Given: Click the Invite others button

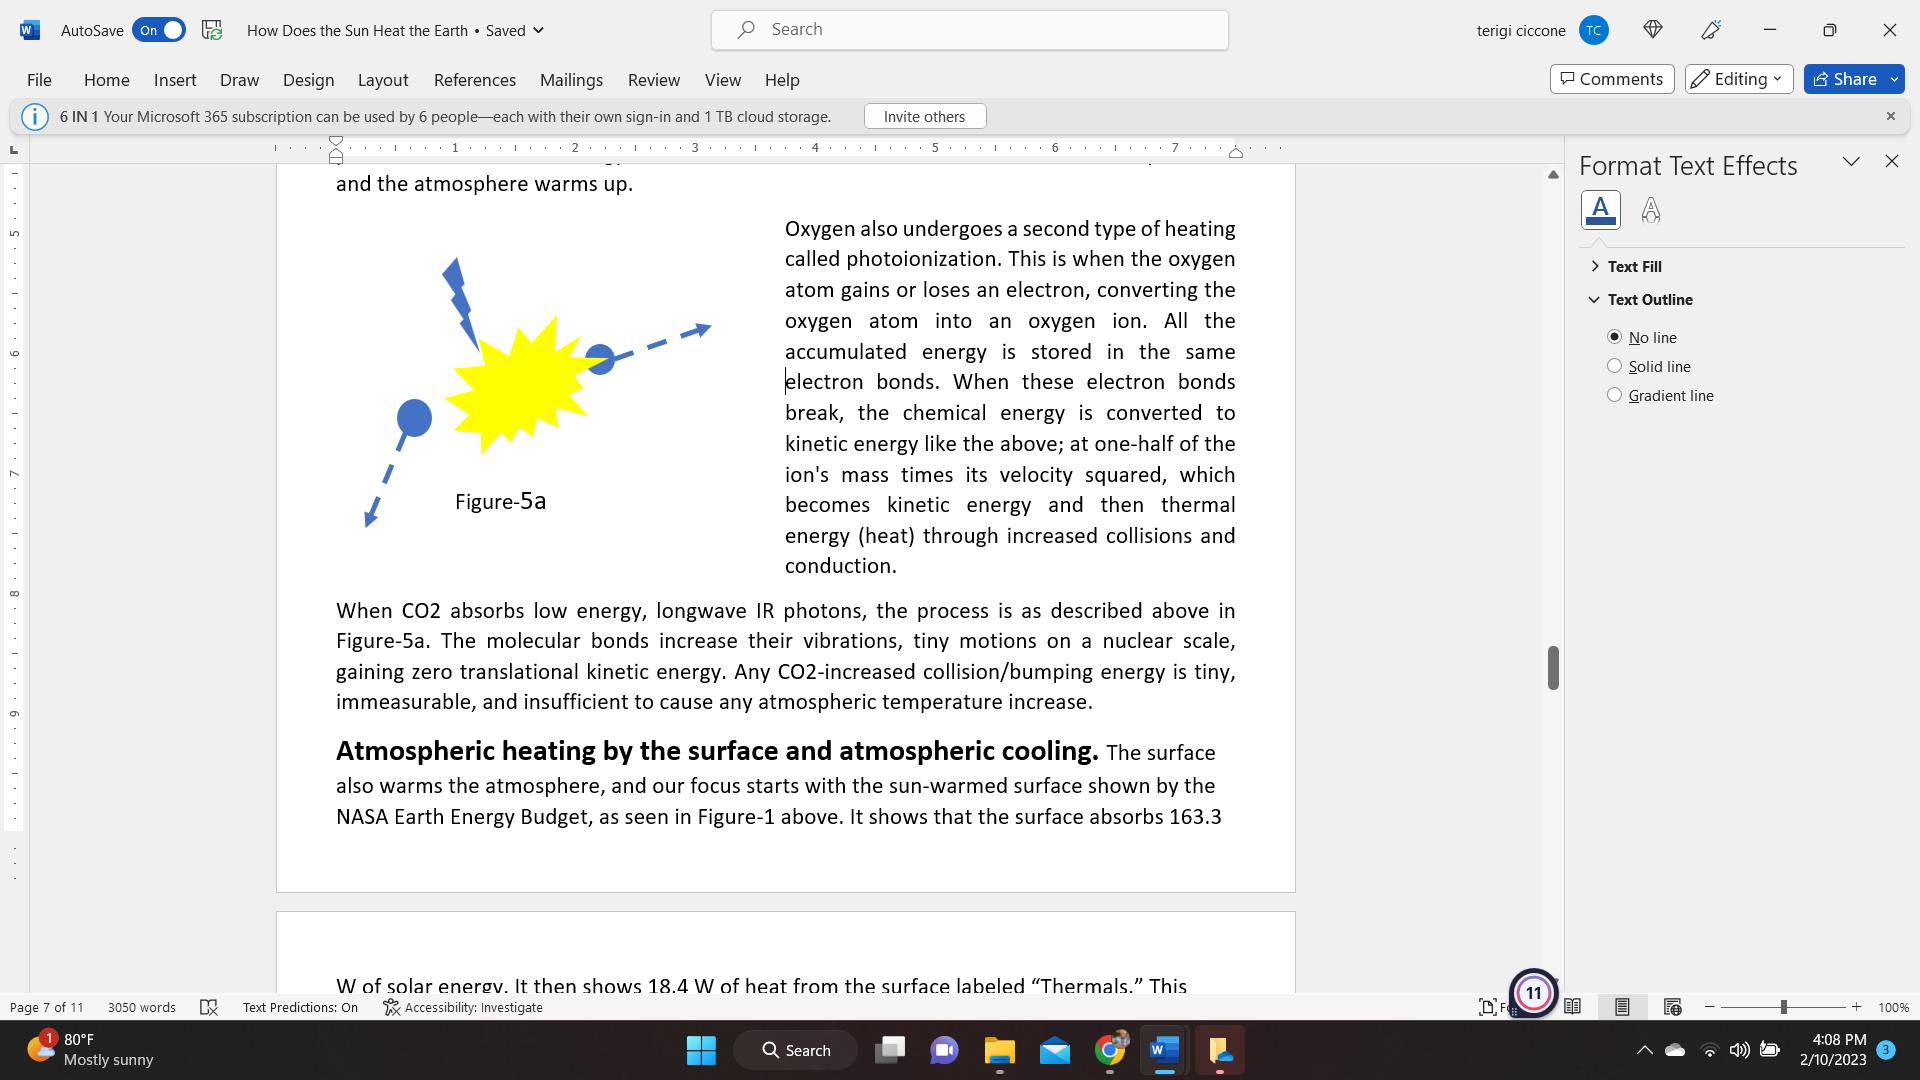Looking at the screenshot, I should point(924,116).
